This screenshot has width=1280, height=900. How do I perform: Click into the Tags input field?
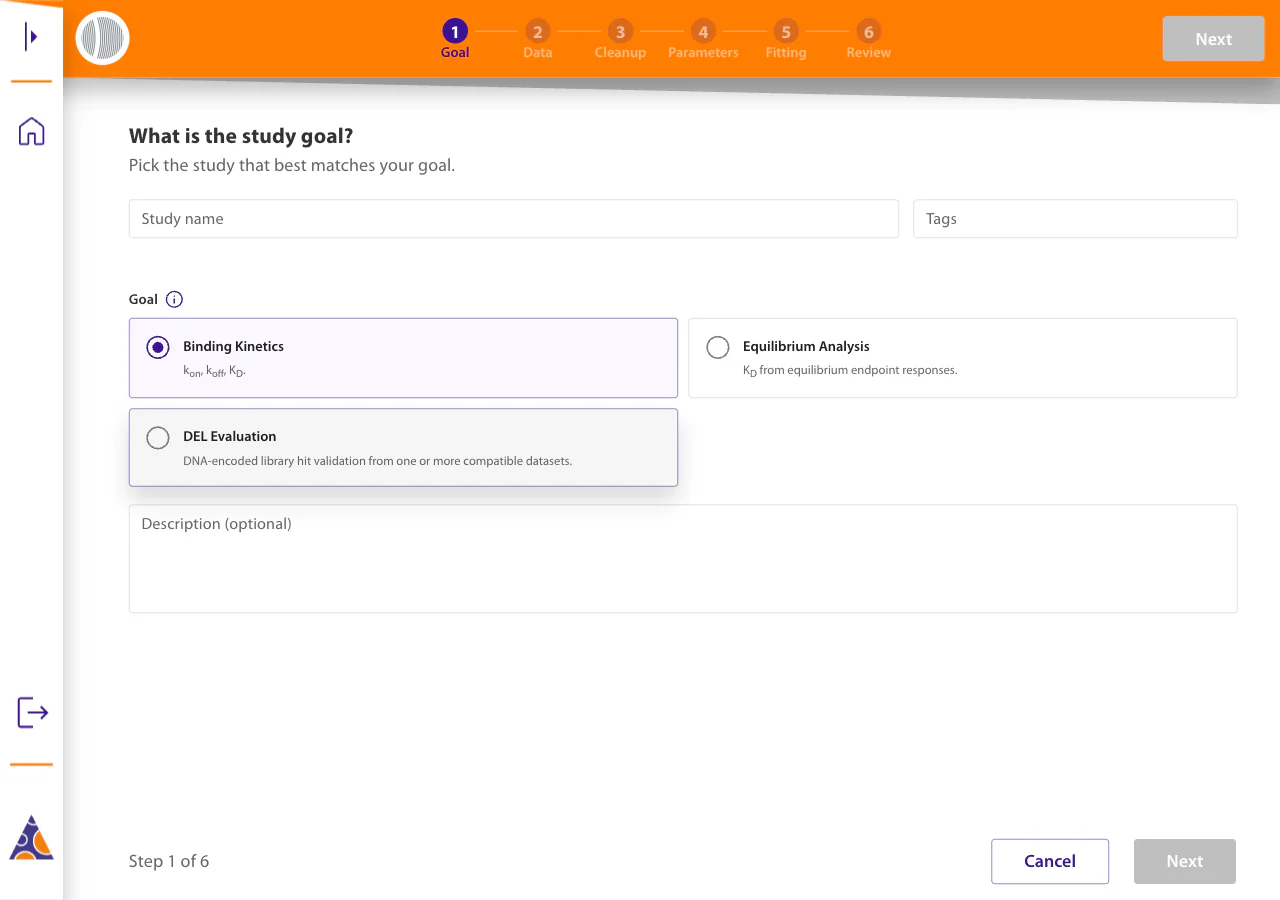(1075, 219)
